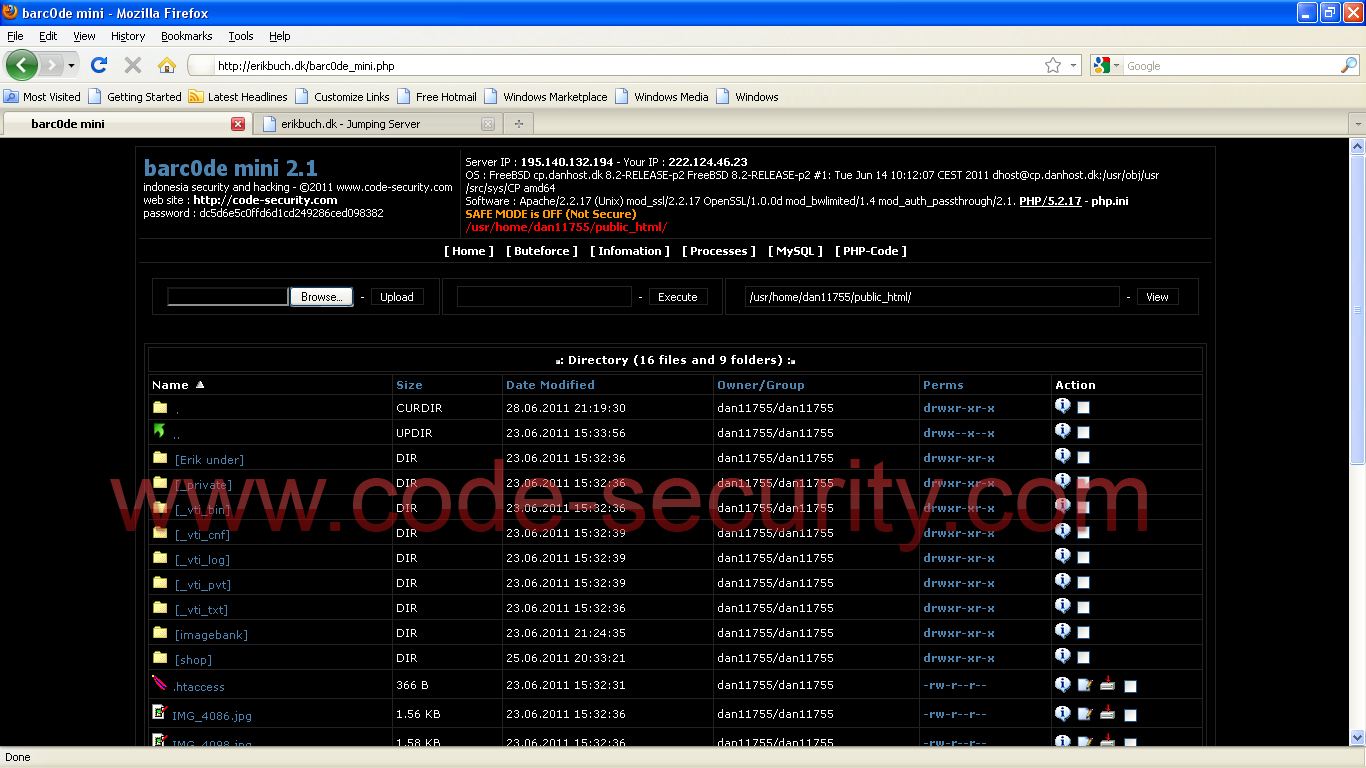
Task: Open the History menu
Action: tap(128, 36)
